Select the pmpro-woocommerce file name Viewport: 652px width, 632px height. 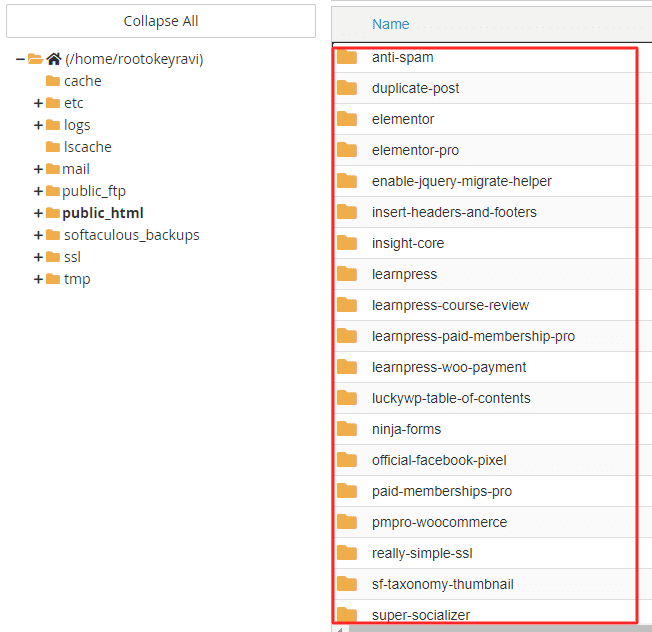tap(439, 522)
